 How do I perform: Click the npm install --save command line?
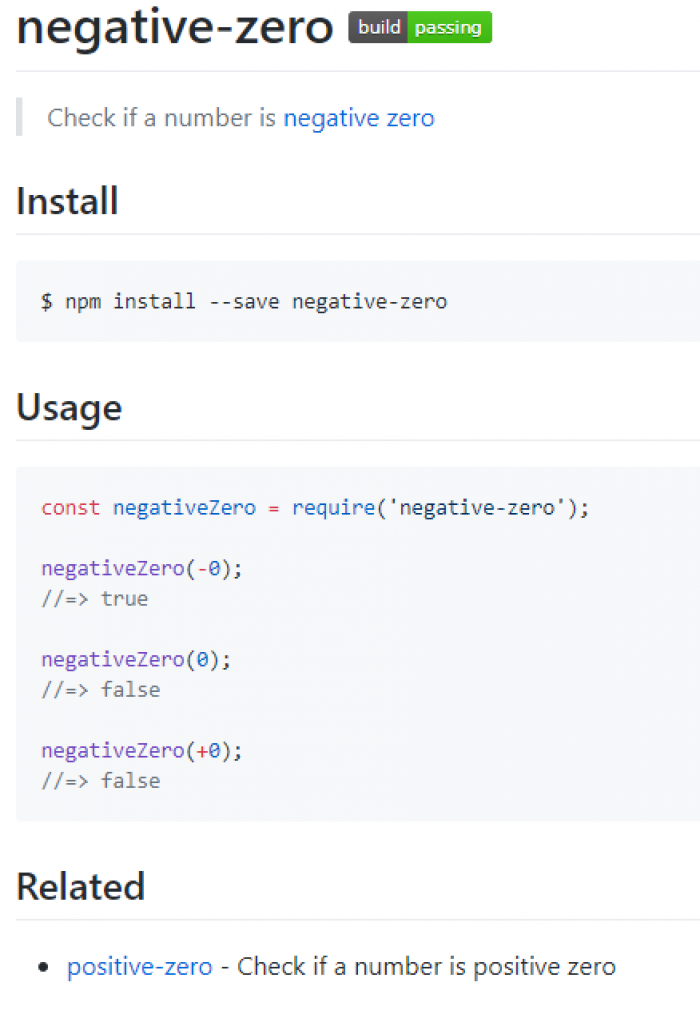(x=244, y=301)
